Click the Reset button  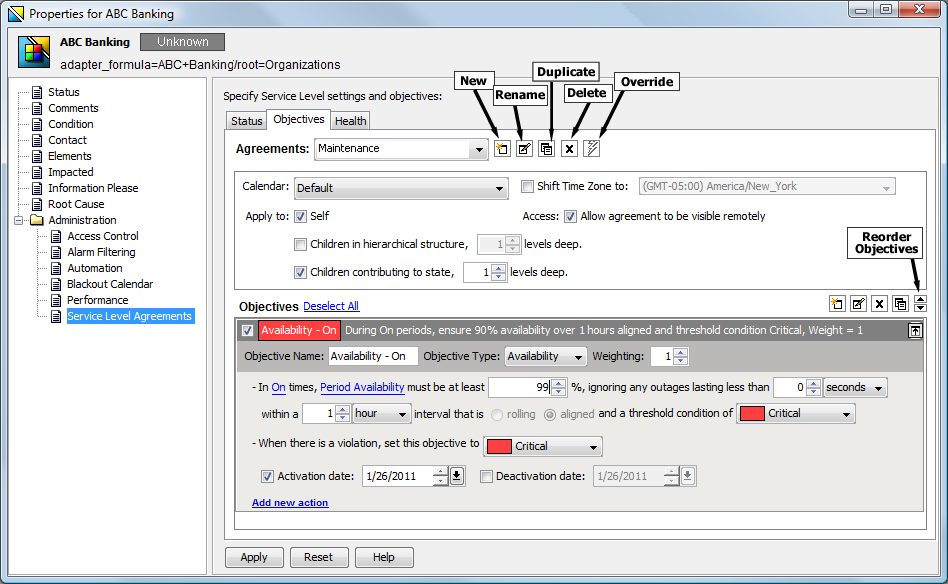[x=319, y=557]
